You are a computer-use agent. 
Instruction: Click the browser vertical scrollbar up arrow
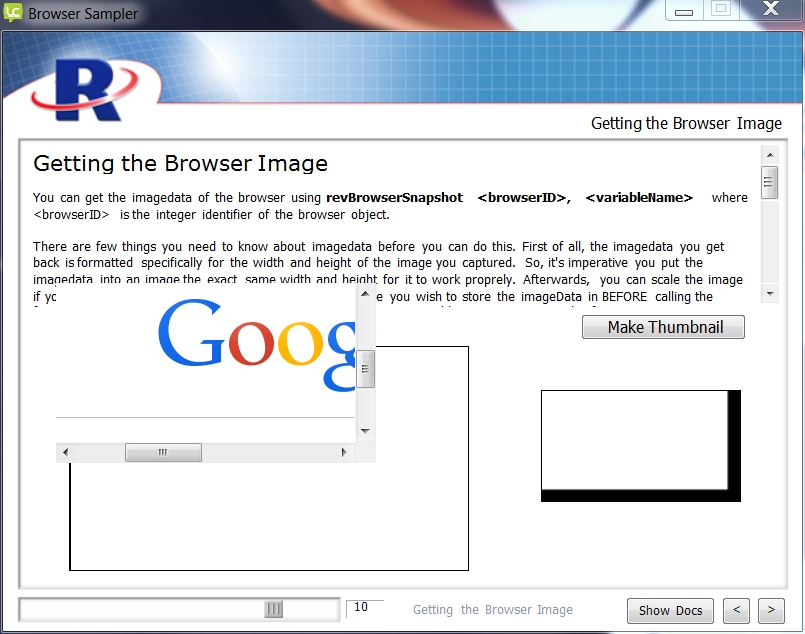(365, 294)
